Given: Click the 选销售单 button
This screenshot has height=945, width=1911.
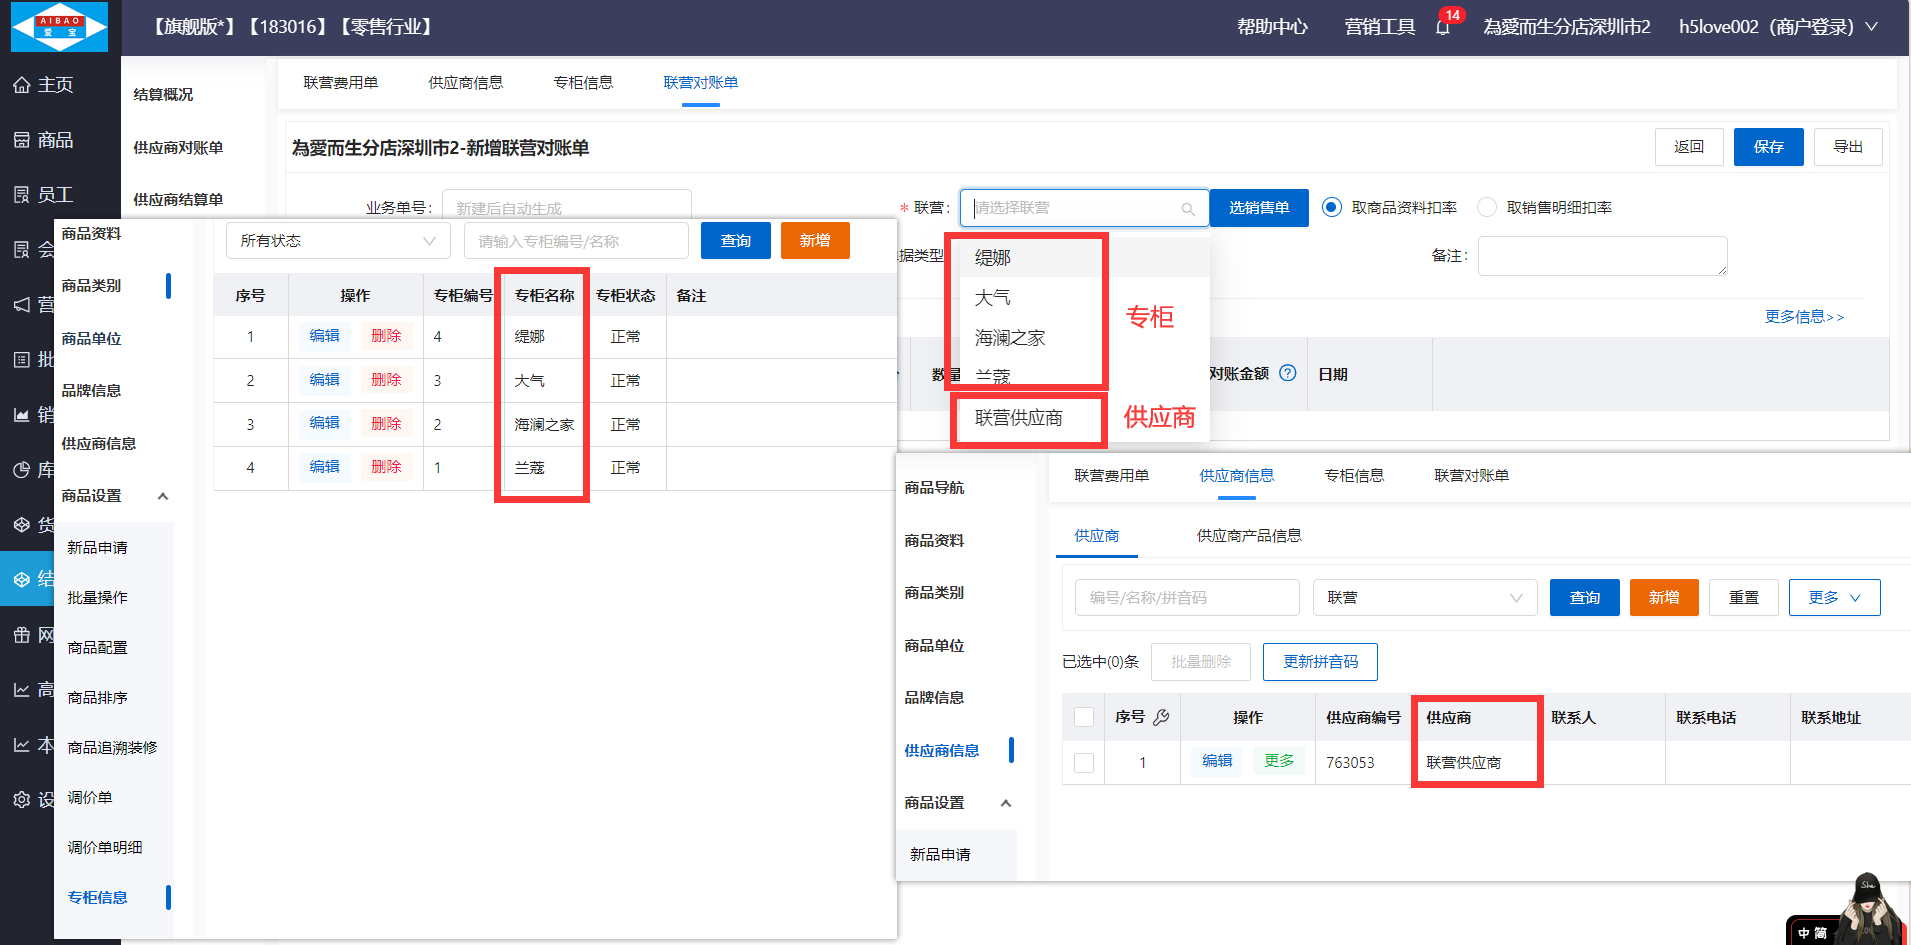Looking at the screenshot, I should click(1258, 208).
